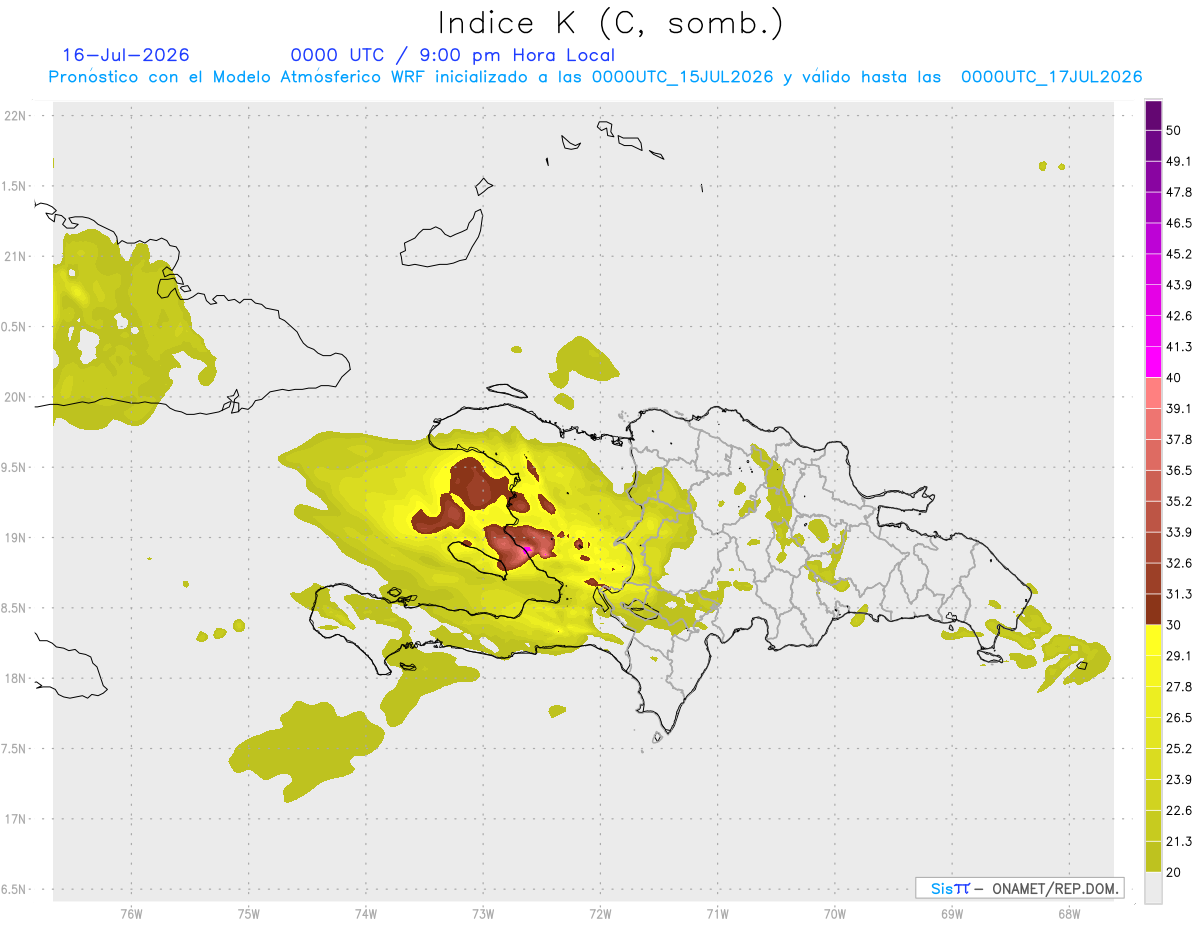Select dark brown swatch between 30 and 31.3
This screenshot has height=927, width=1200.
point(1154,609)
